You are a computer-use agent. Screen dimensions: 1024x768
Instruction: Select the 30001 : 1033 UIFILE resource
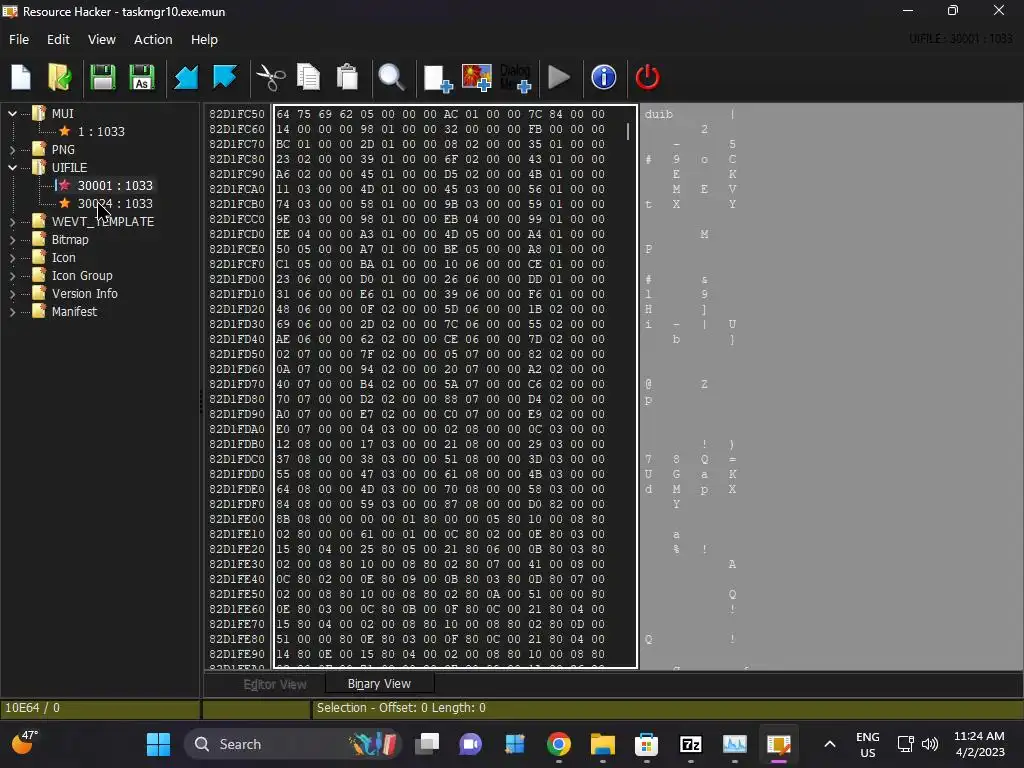coord(115,185)
